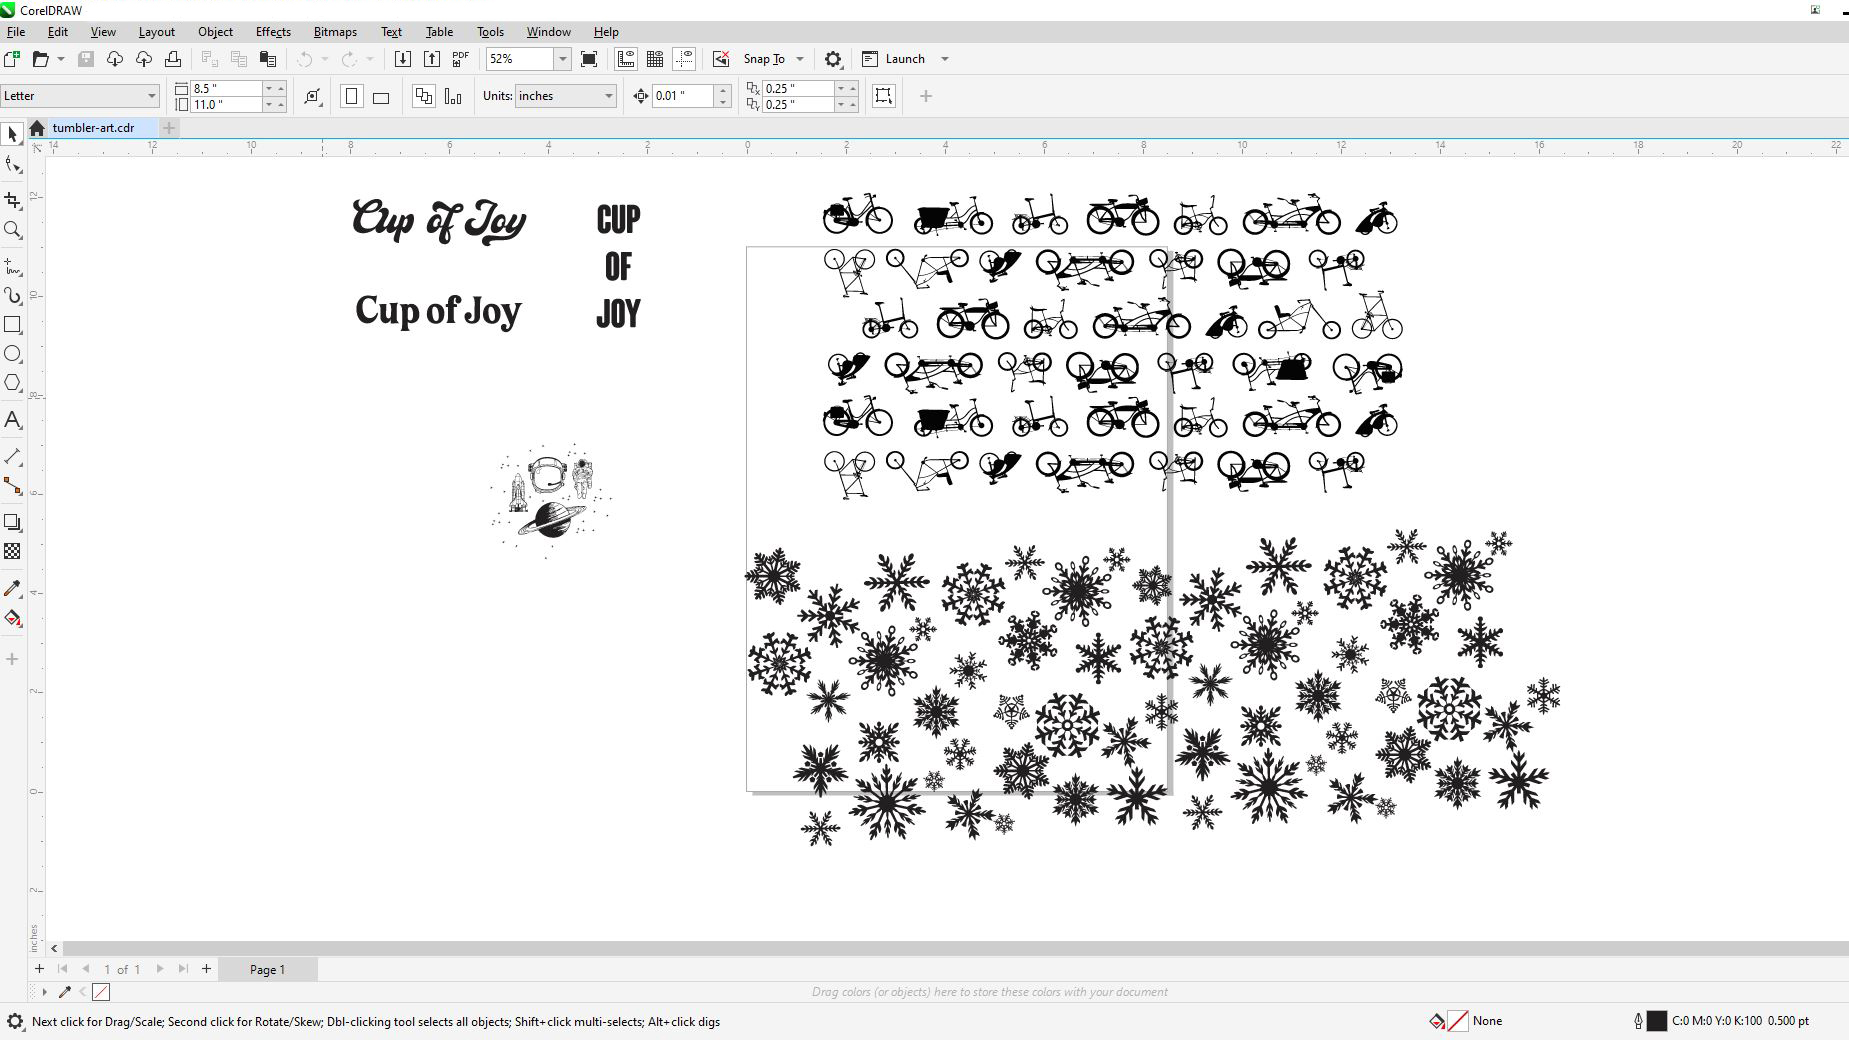Toggle Treat as filled button

[x=884, y=96]
